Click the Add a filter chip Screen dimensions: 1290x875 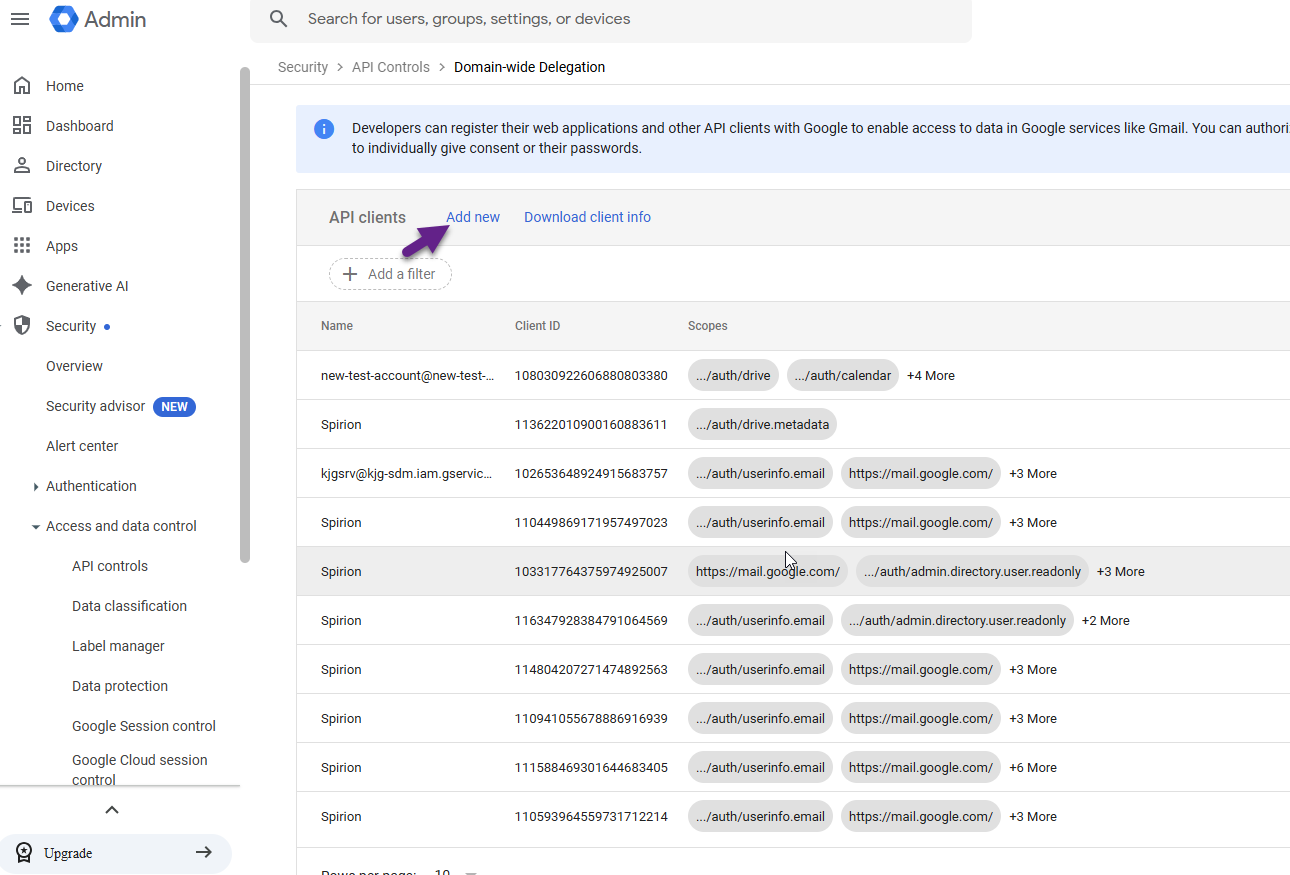click(390, 274)
